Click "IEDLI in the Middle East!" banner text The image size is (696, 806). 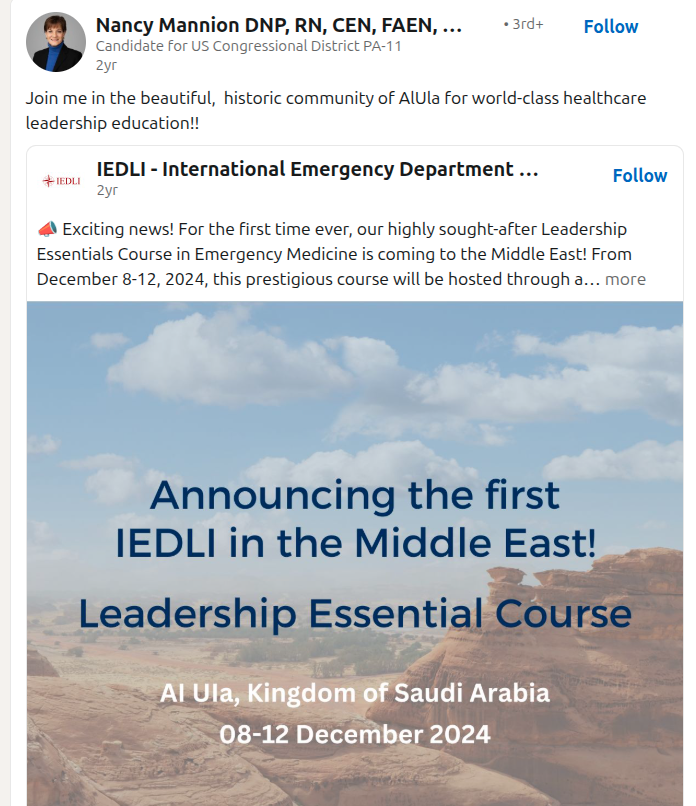coord(356,543)
